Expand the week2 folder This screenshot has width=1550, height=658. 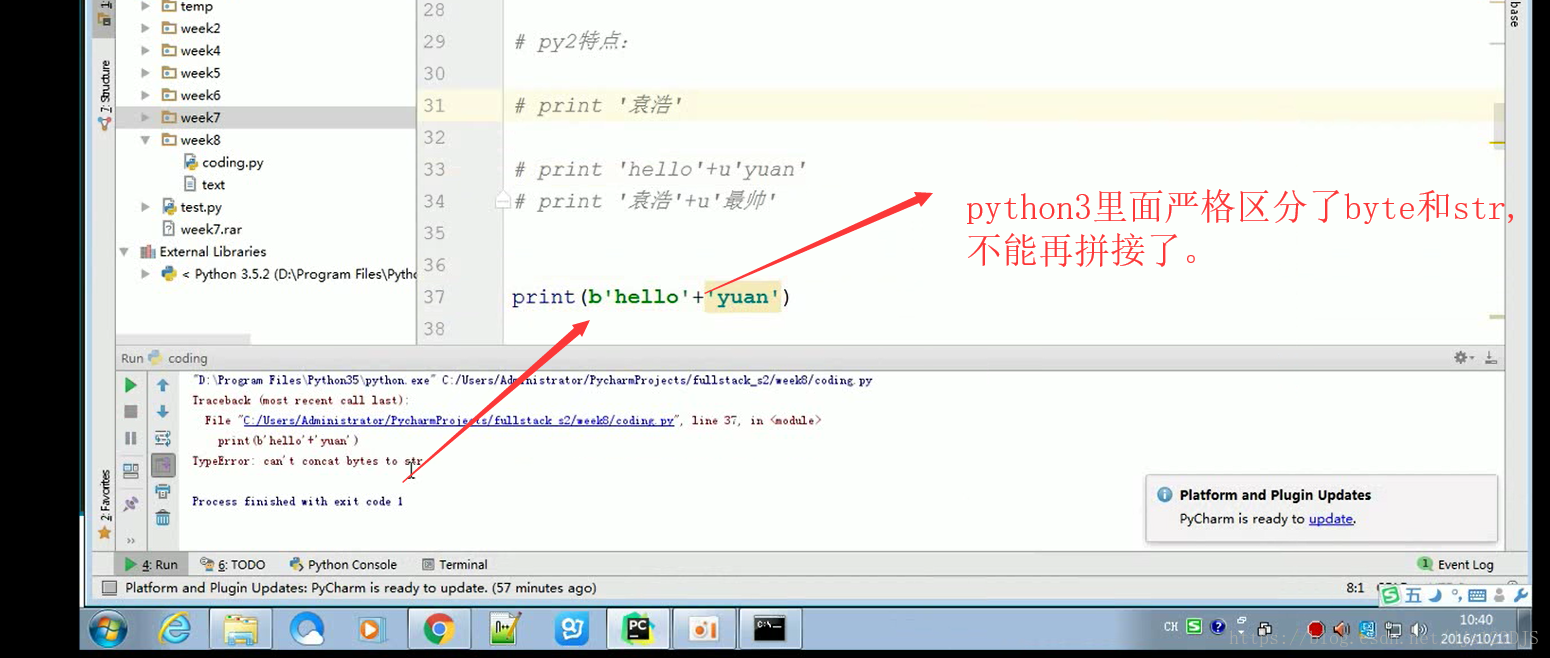click(146, 28)
